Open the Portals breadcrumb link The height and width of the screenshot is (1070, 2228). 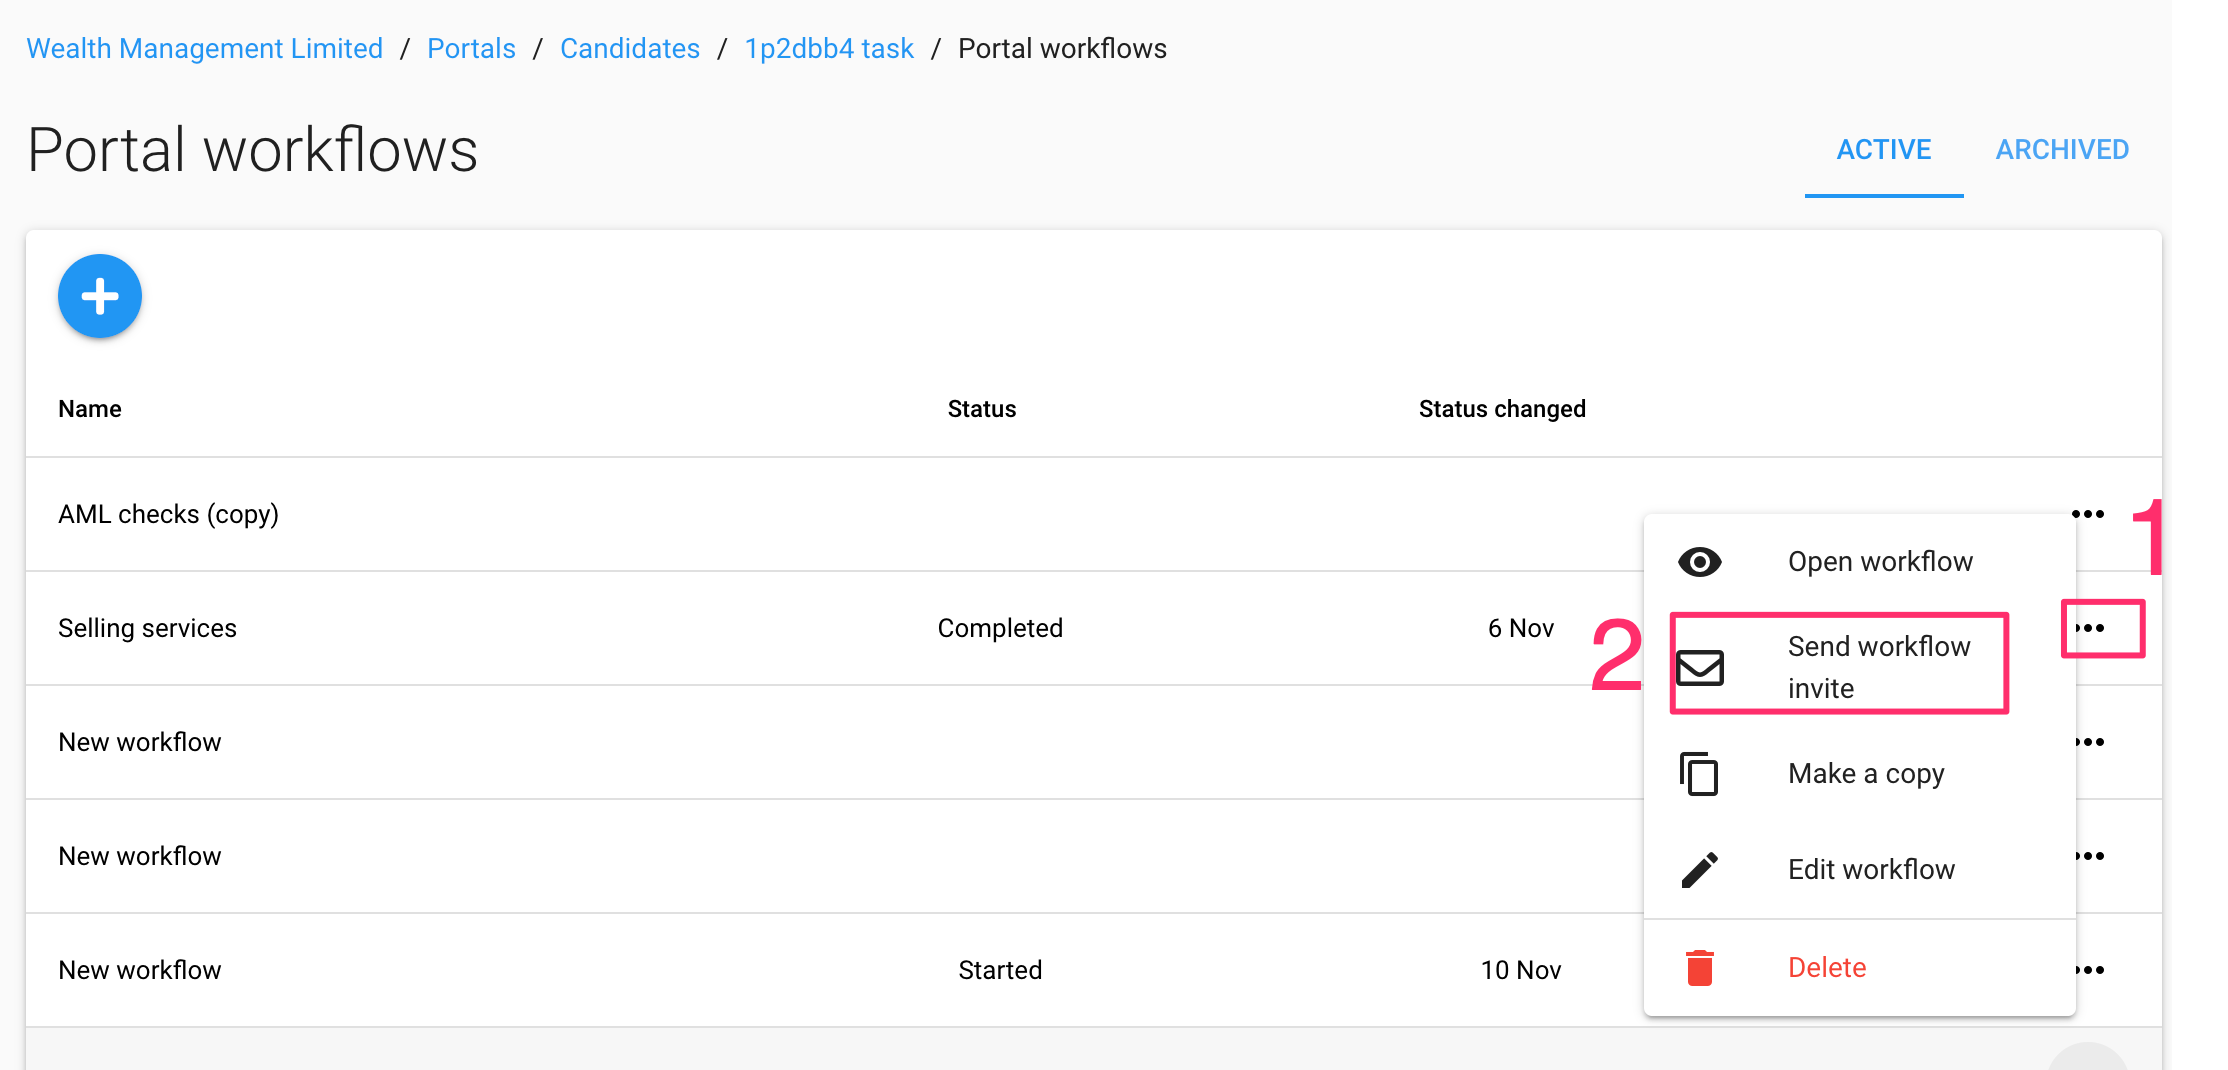(x=471, y=48)
